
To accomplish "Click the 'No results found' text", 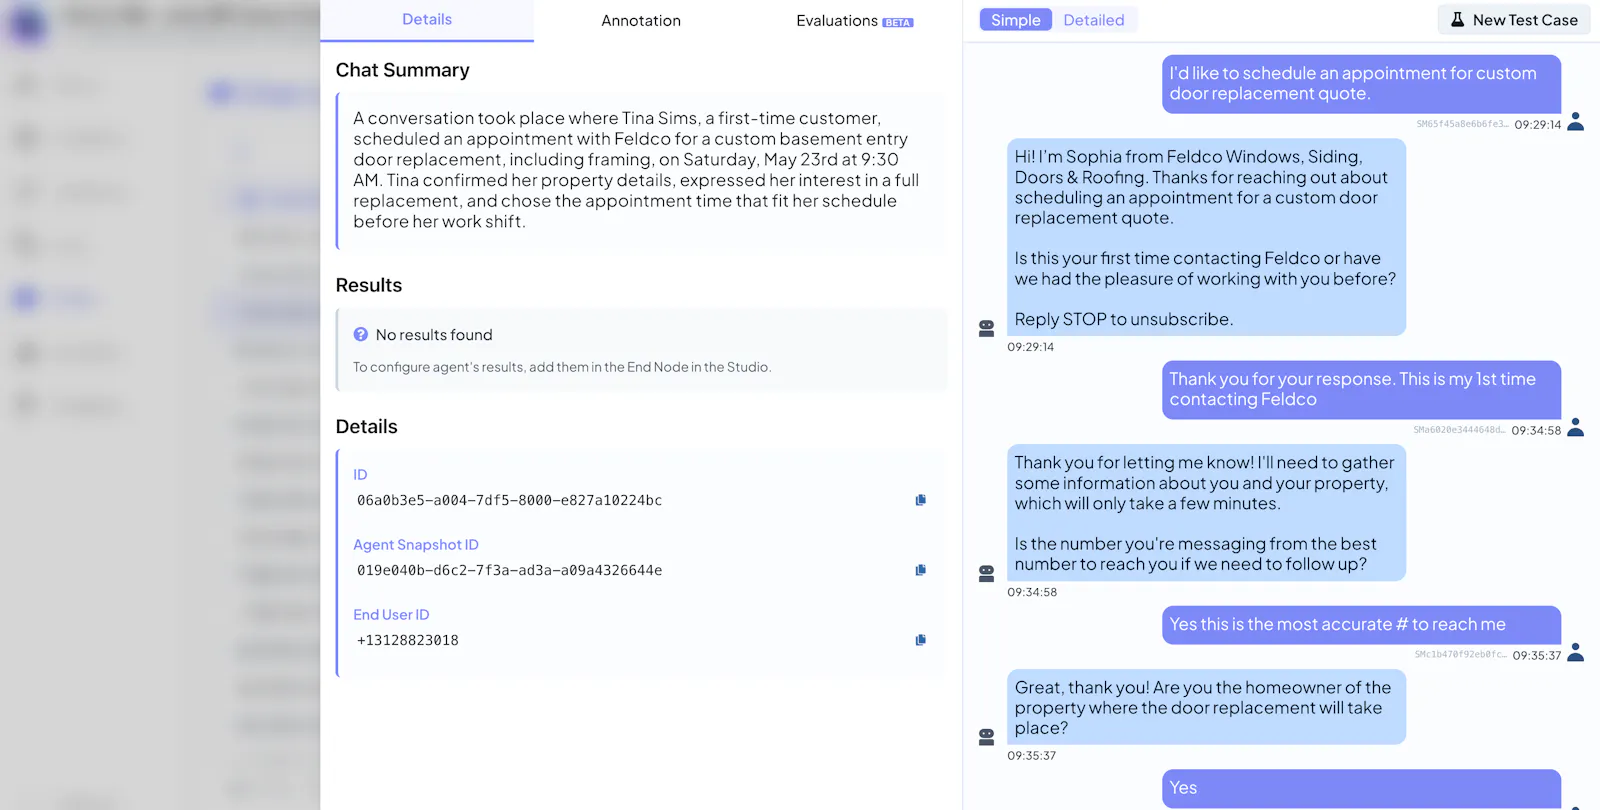I will click(434, 335).
